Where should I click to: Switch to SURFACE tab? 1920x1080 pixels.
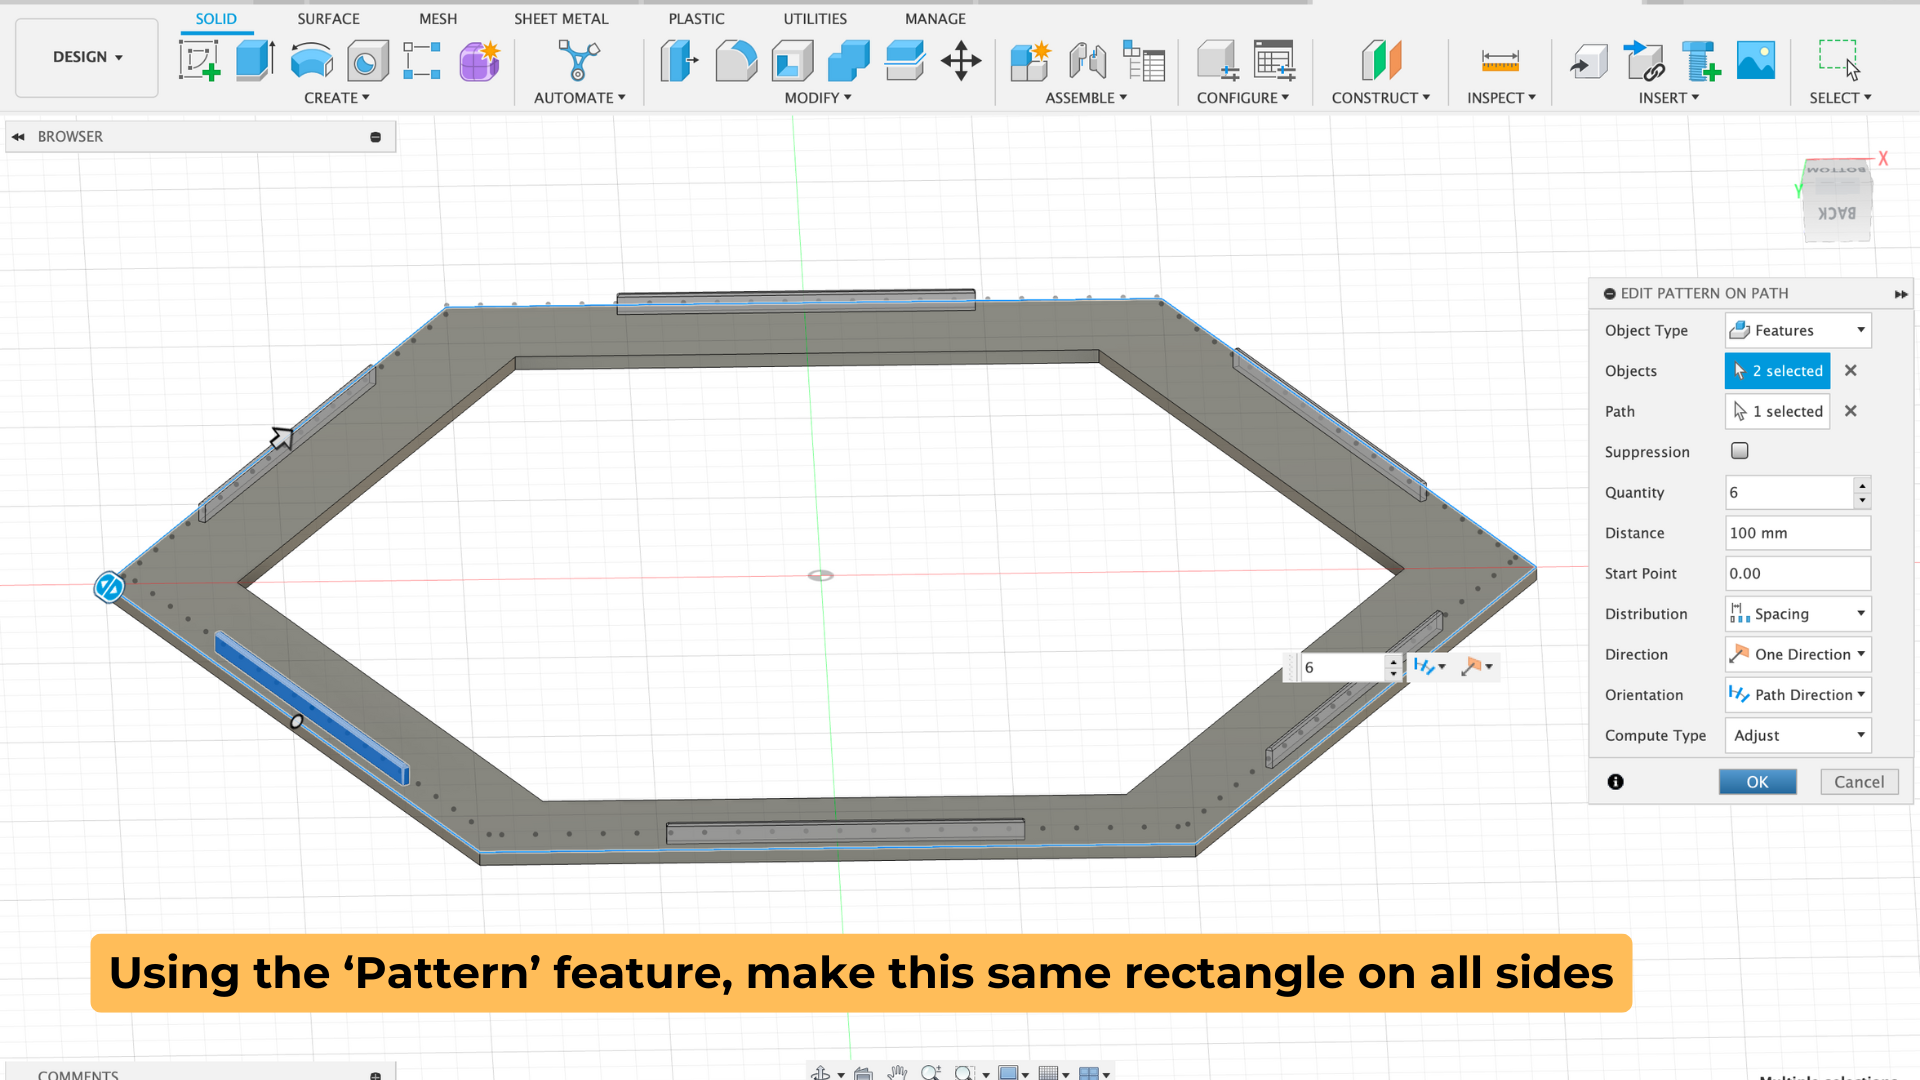coord(327,18)
